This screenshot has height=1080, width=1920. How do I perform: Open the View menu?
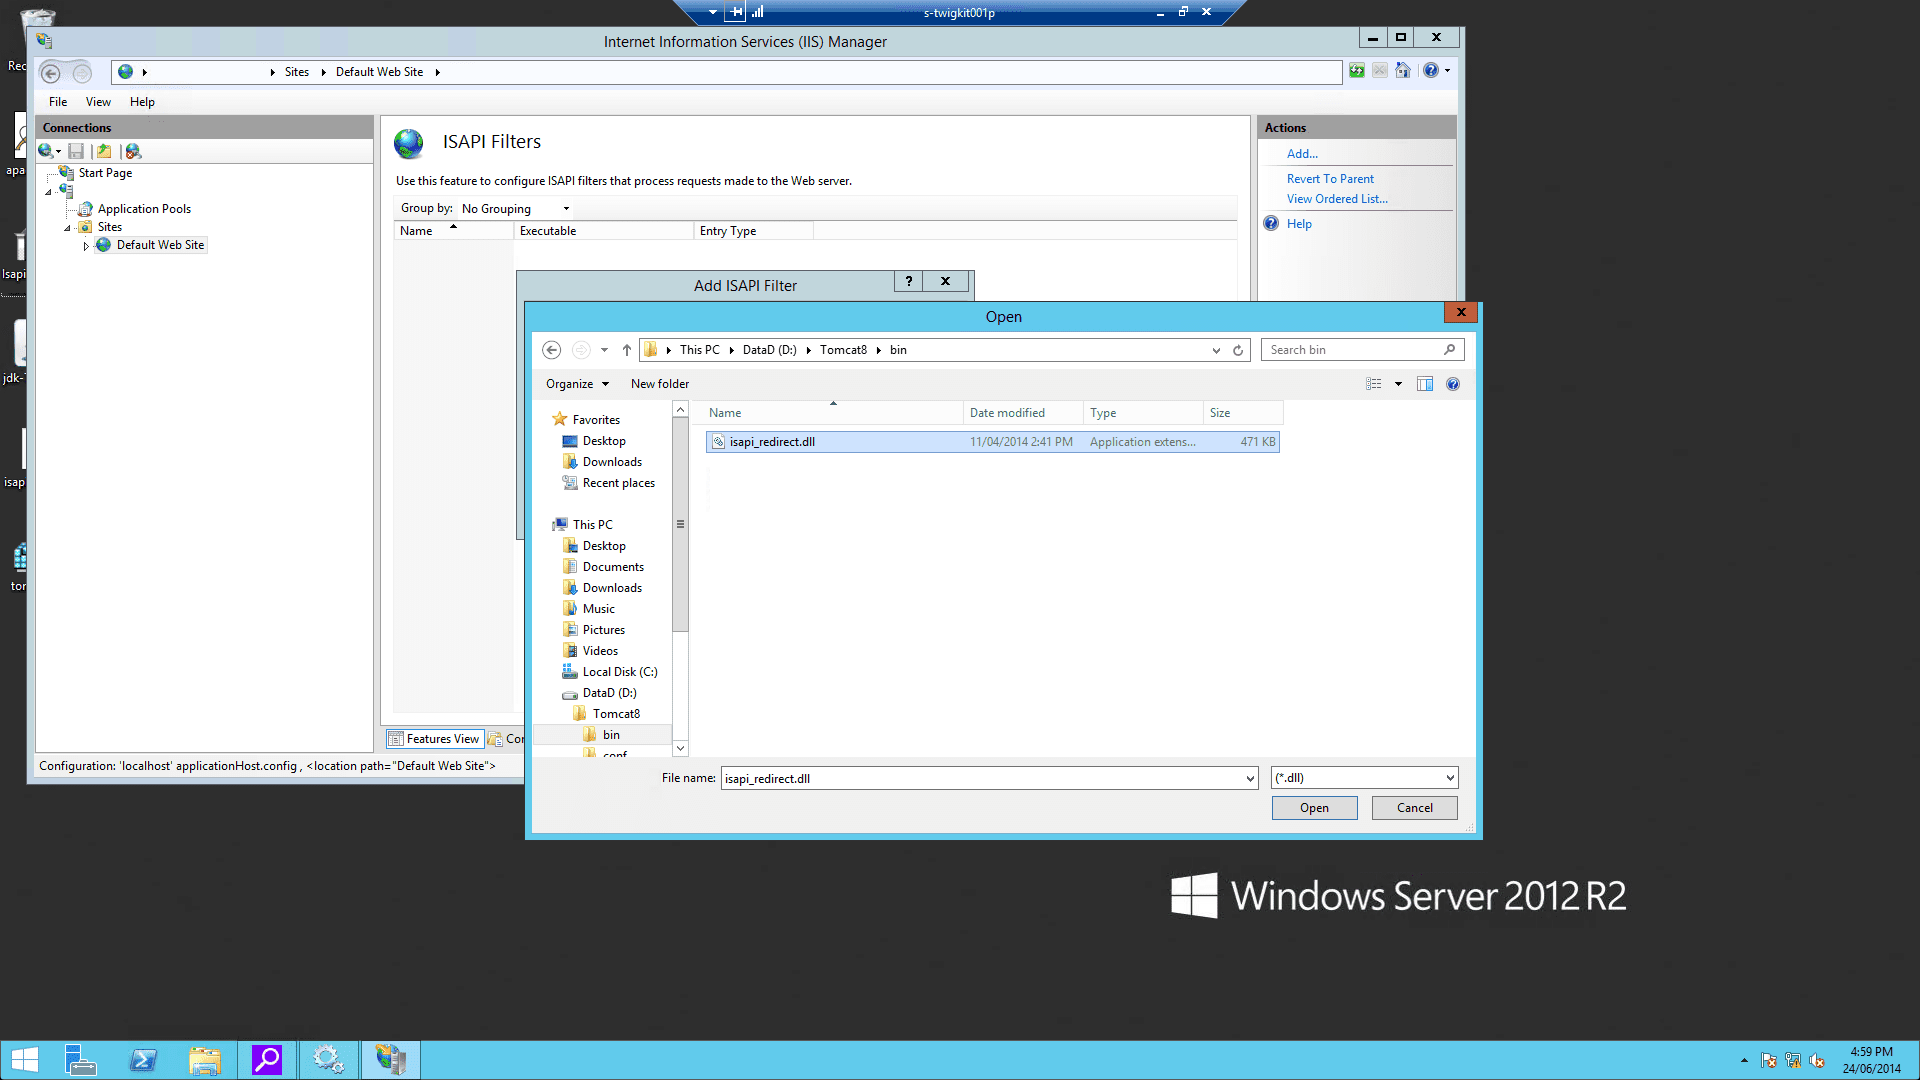(98, 102)
